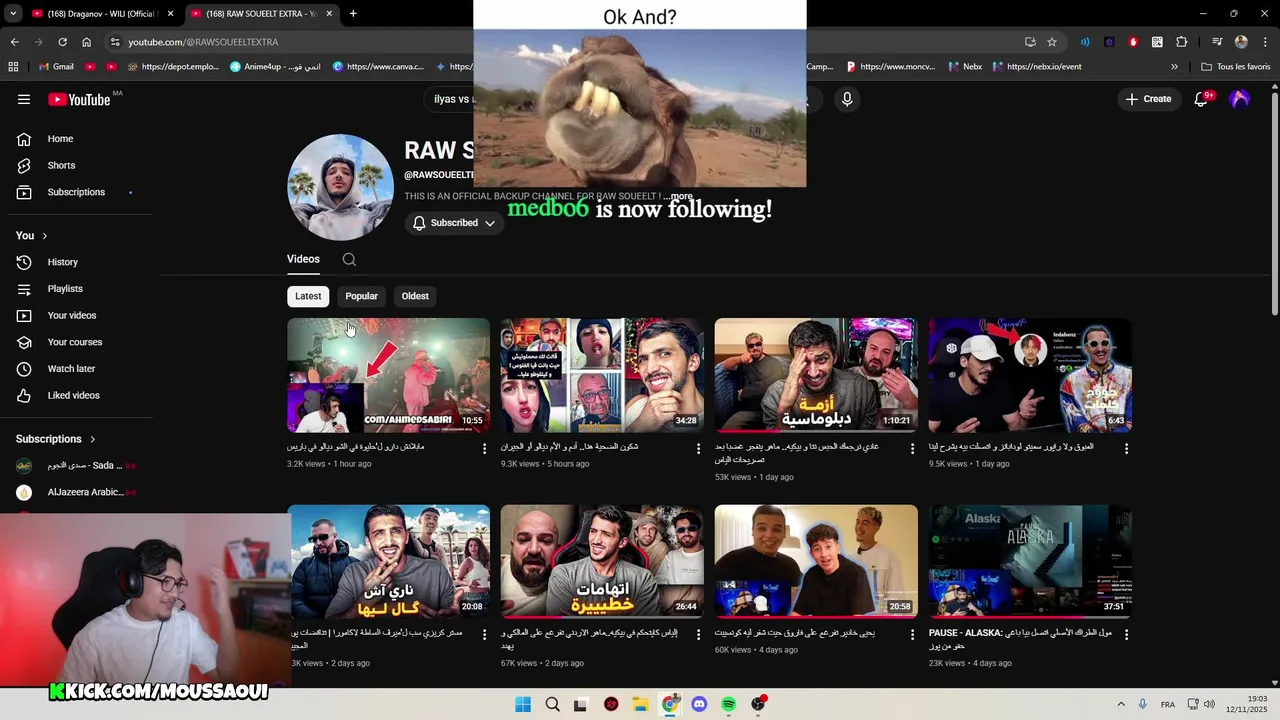
Task: Open Windows taskbar search
Action: coord(552,704)
